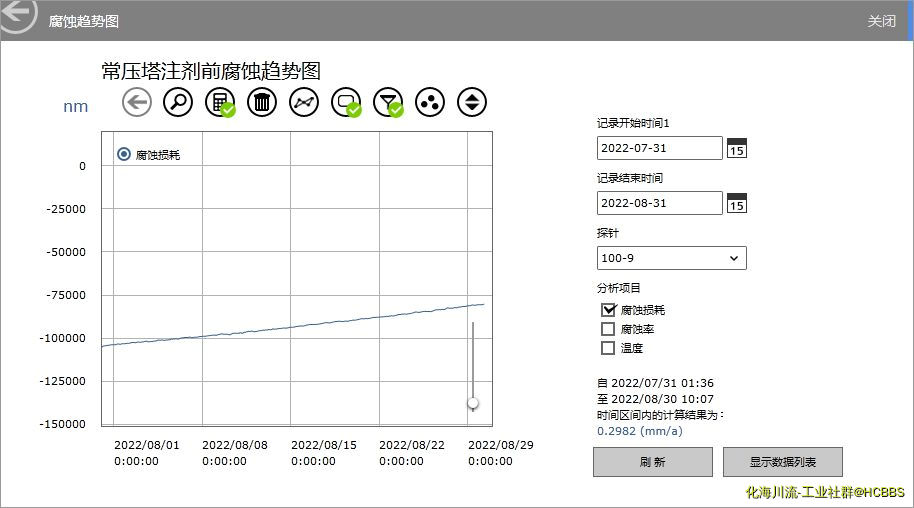Click the magnifier zoom icon
914x508 pixels.
tap(178, 102)
